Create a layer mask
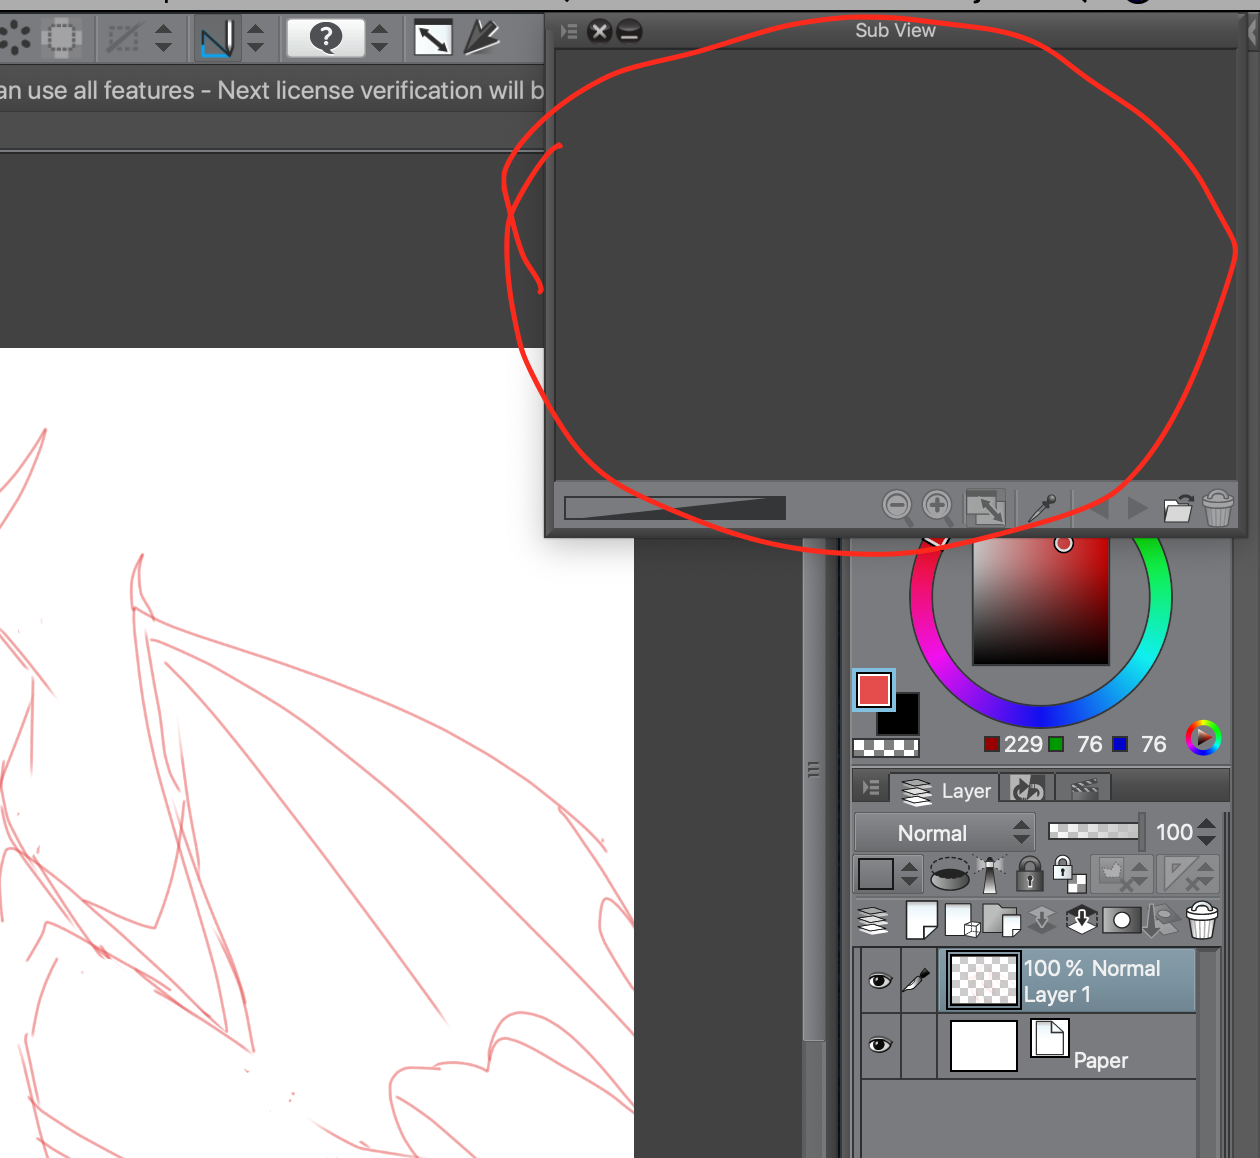Image resolution: width=1260 pixels, height=1158 pixels. [x=1122, y=920]
